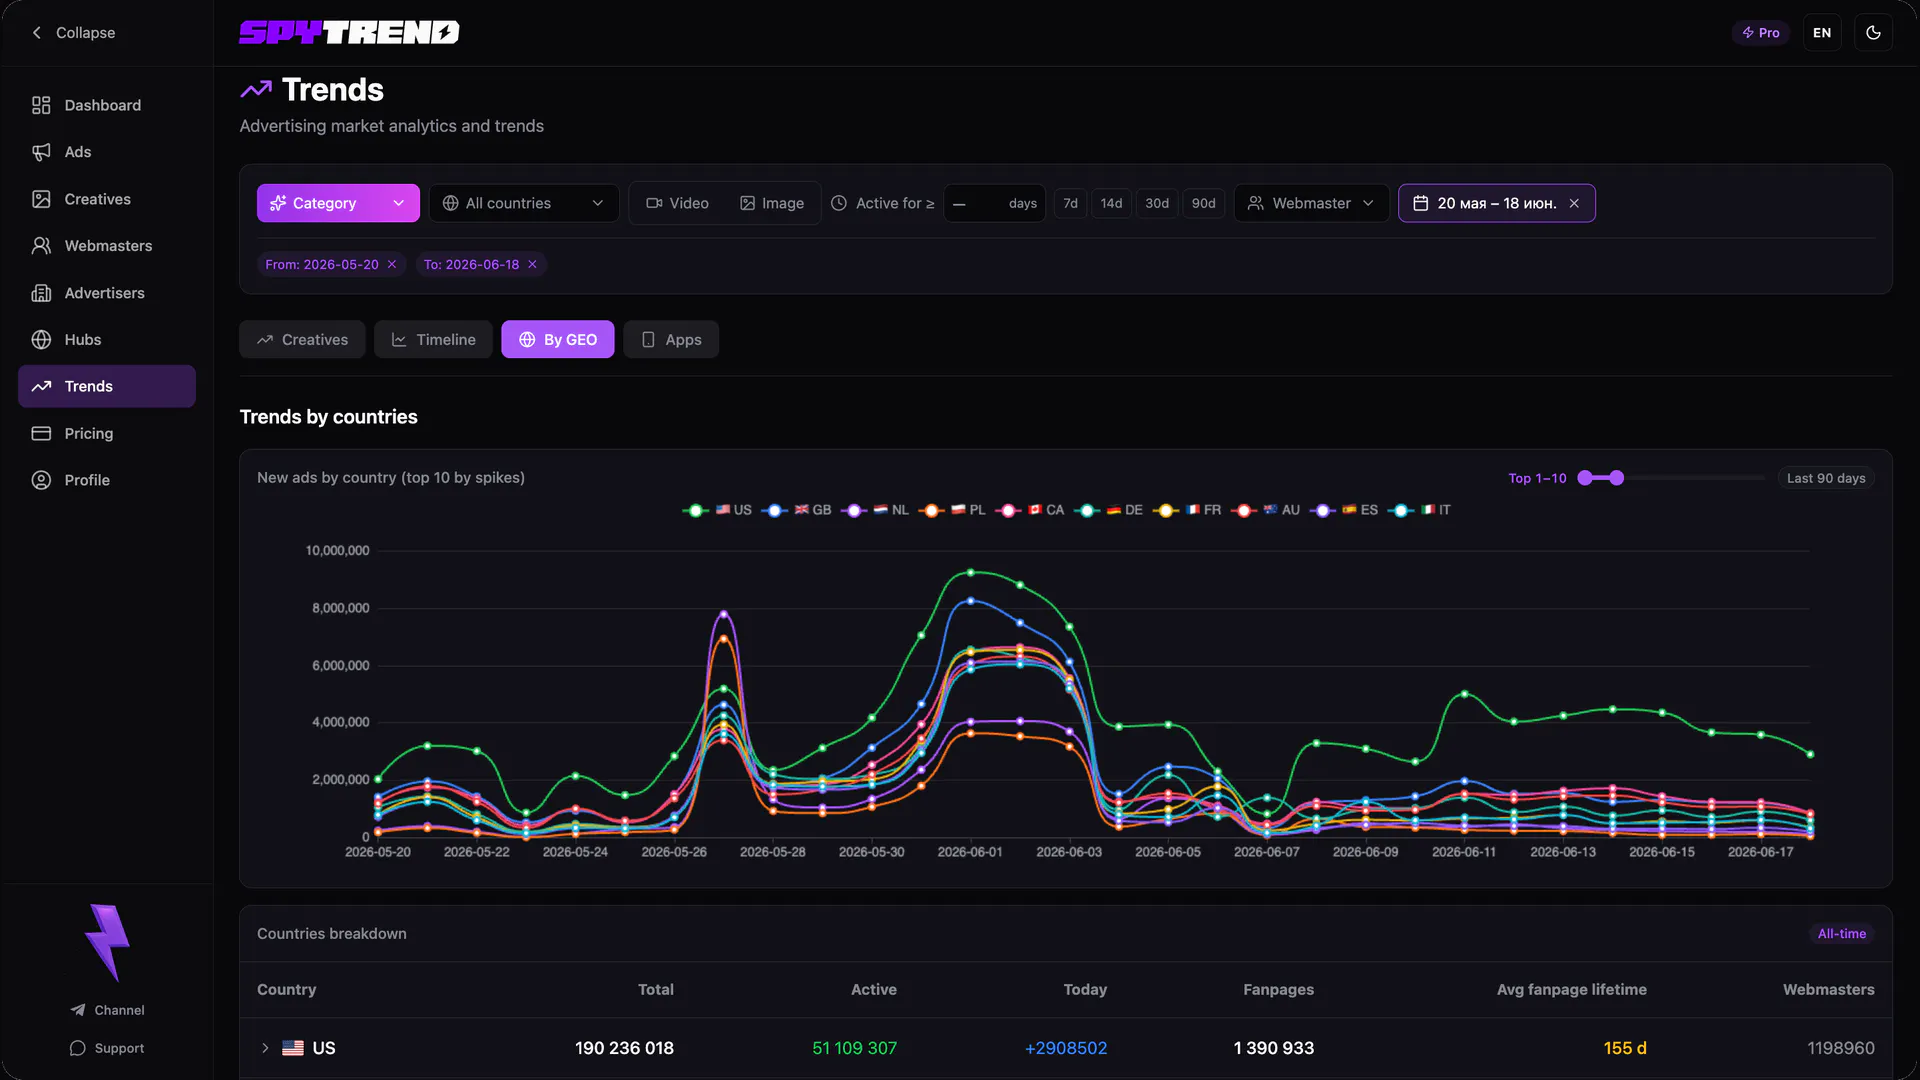This screenshot has height=1080, width=1920.
Task: Select the 14d active duration preset
Action: pos(1111,203)
